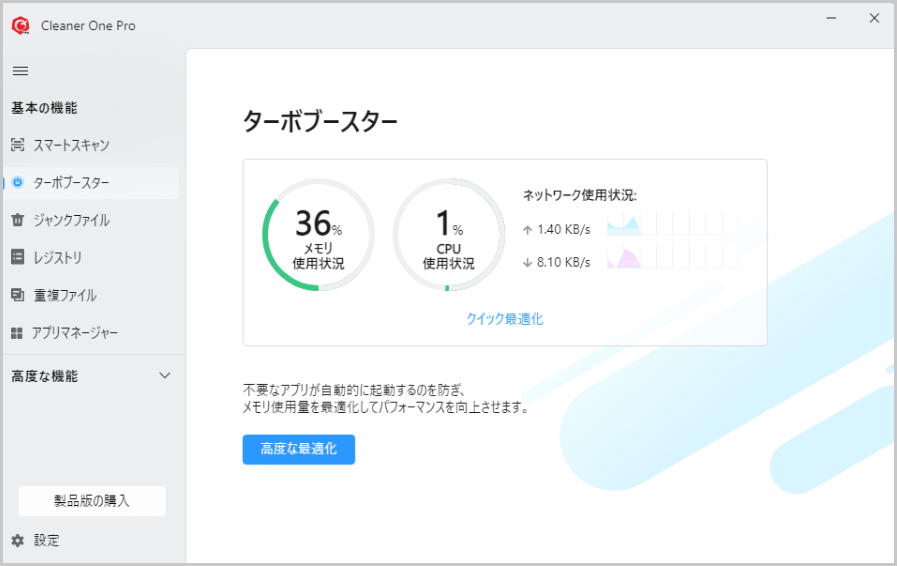Image resolution: width=897 pixels, height=566 pixels.
Task: Click the App Manager grid icon
Action: (x=18, y=332)
